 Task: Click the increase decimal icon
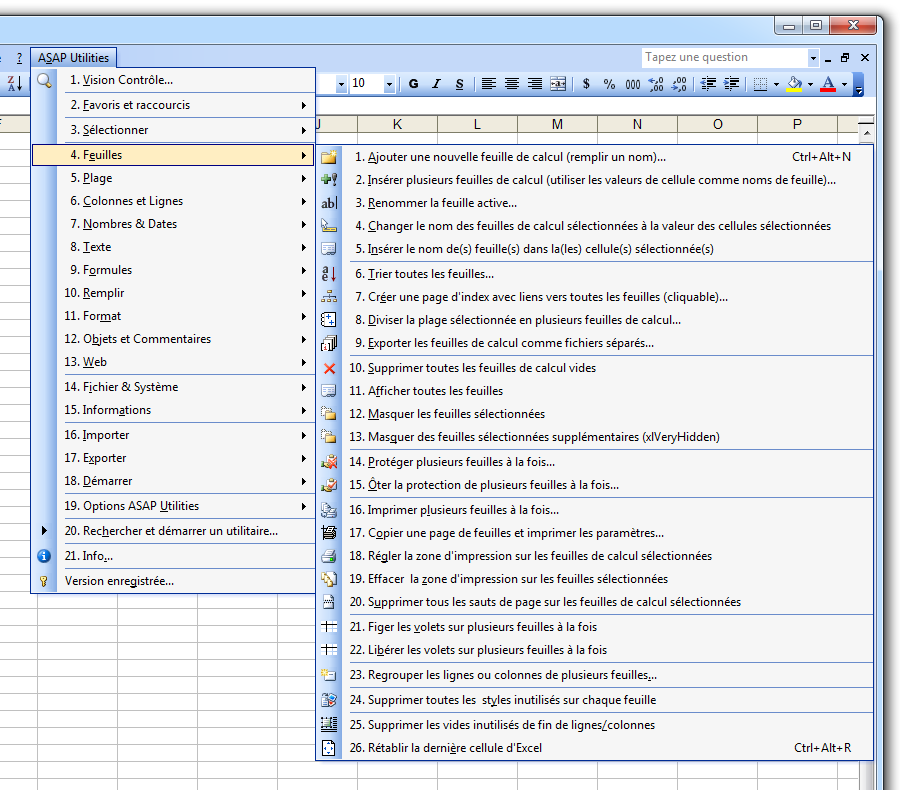coord(656,84)
